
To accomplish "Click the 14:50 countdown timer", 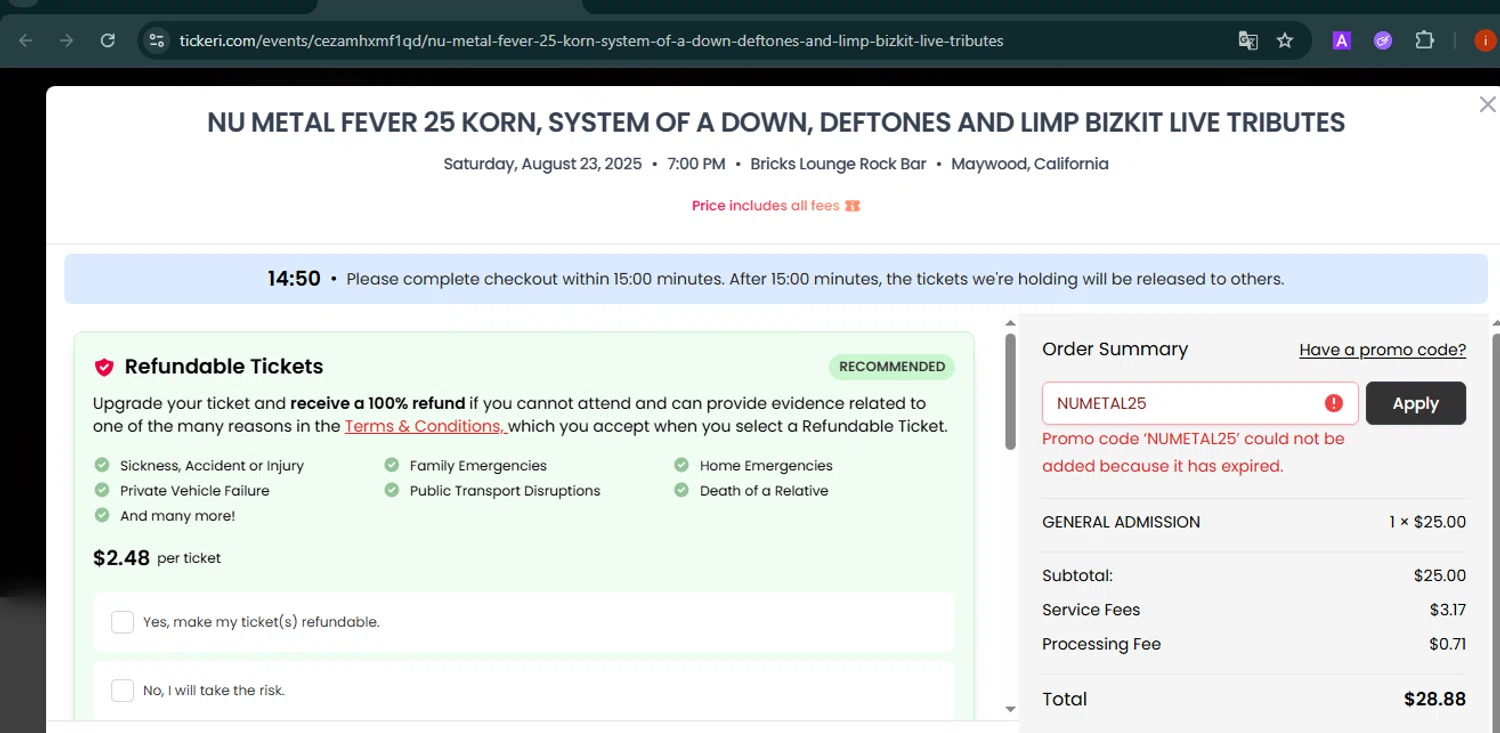I will tap(294, 279).
